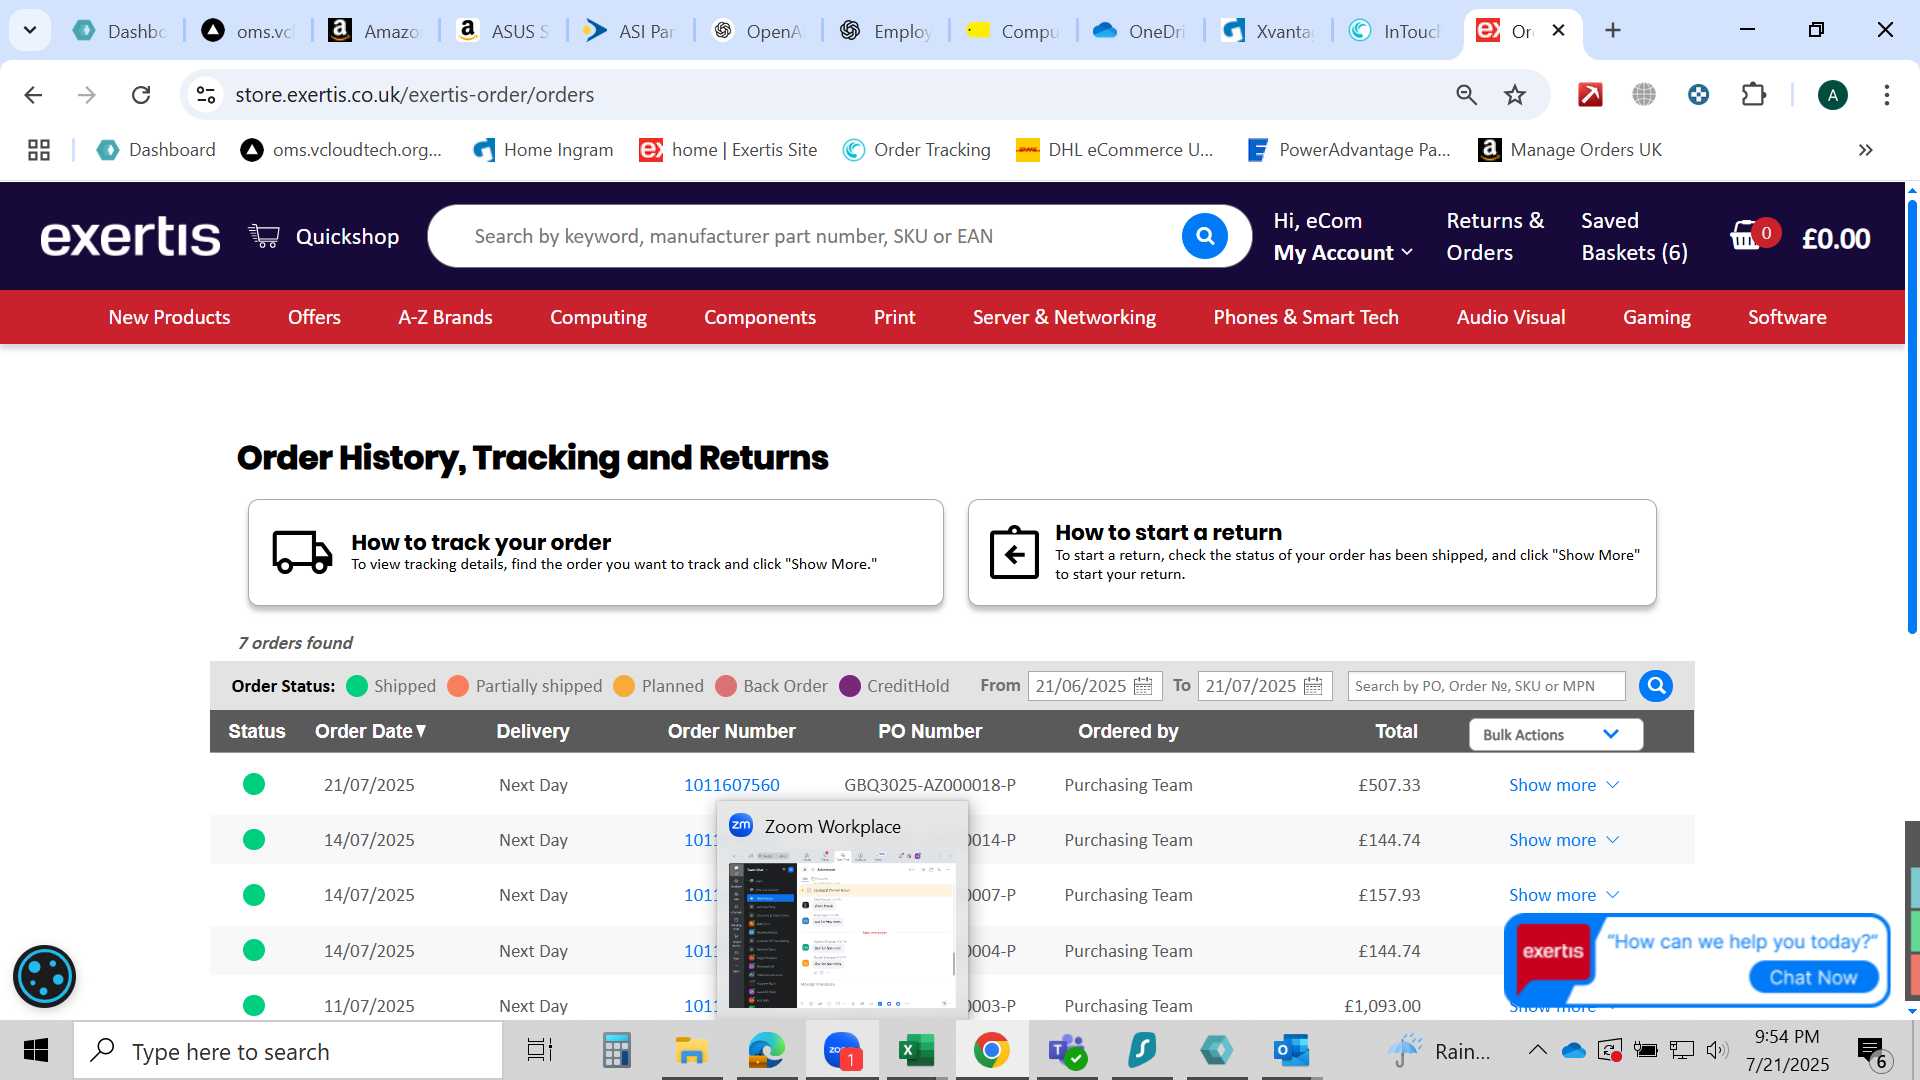The image size is (1920, 1080).
Task: Open the To date calendar icon
Action: (1313, 686)
